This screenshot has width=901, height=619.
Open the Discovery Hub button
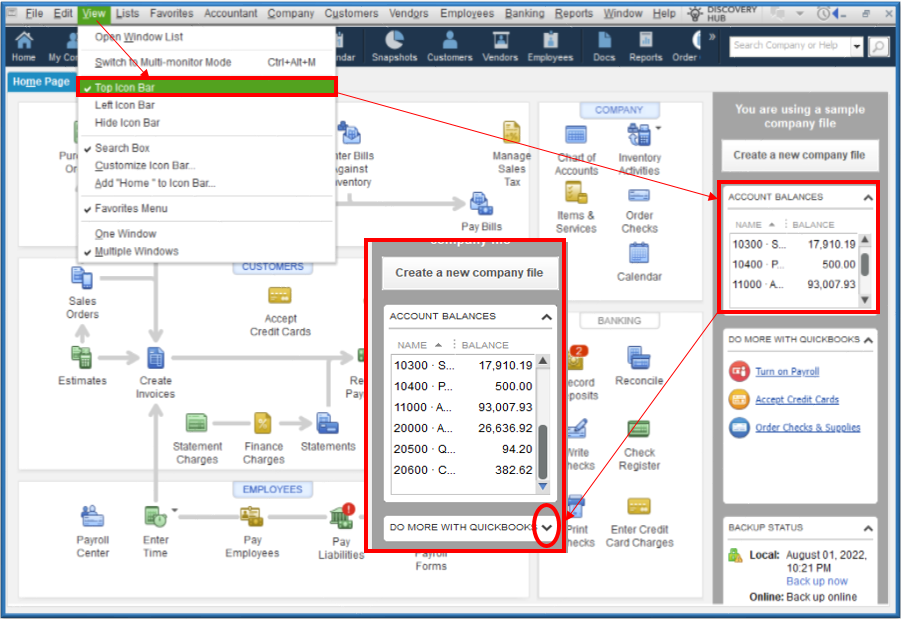[722, 13]
